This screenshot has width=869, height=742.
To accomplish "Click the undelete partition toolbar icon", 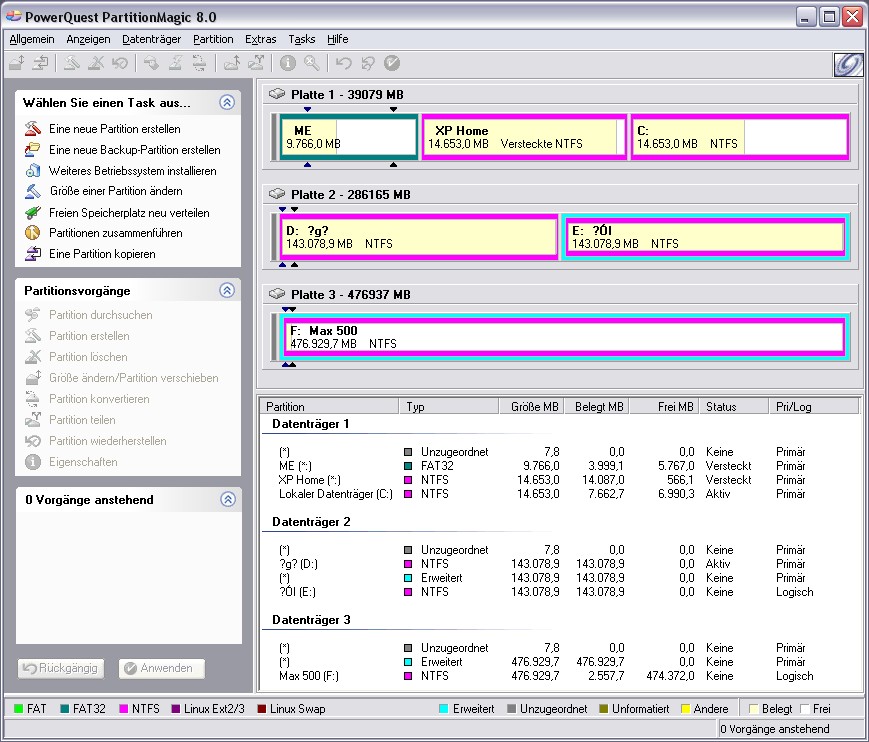I will pos(120,63).
